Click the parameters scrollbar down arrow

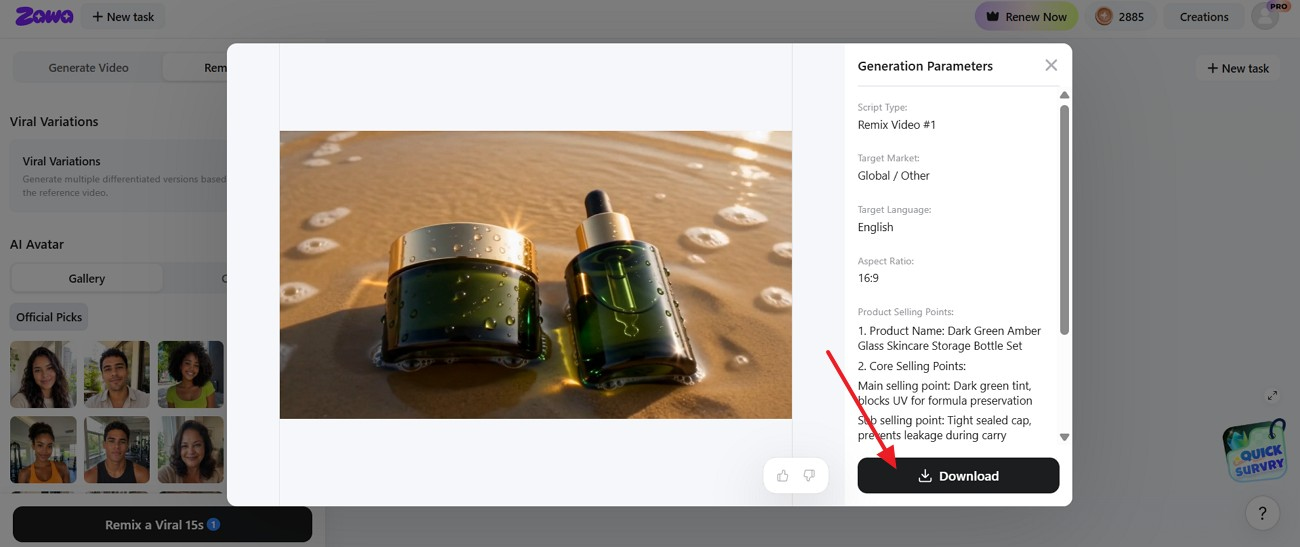coord(1064,437)
